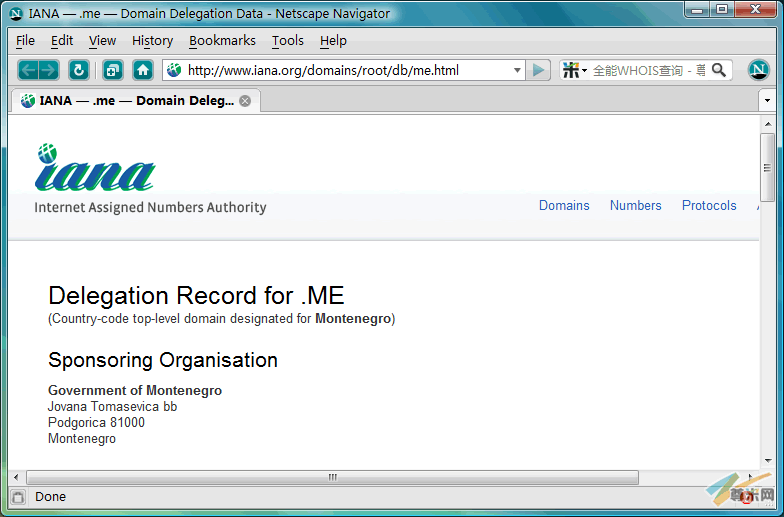
Task: Open the History menu
Action: (152, 40)
